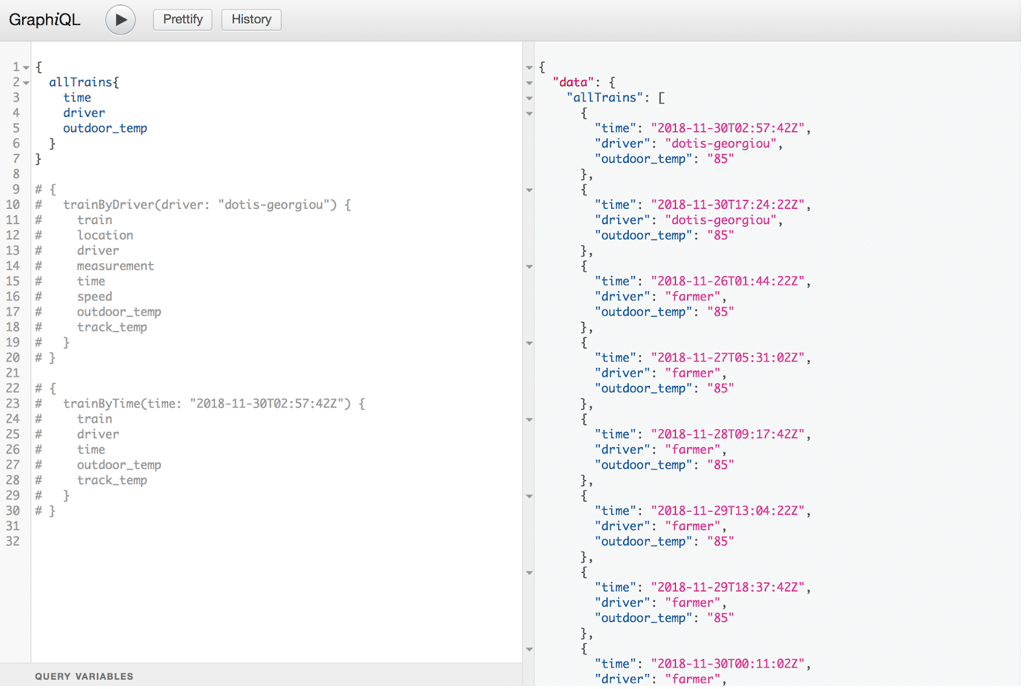
Task: Place cursor on outdoor_temp in line 5
Action: 105,128
